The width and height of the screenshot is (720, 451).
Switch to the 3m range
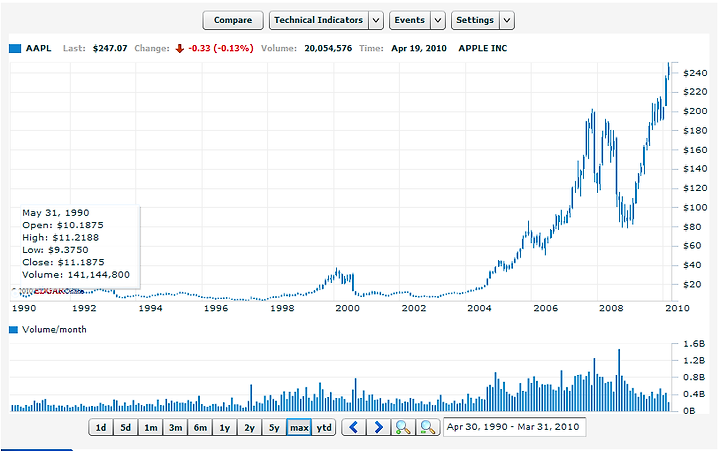point(175,428)
